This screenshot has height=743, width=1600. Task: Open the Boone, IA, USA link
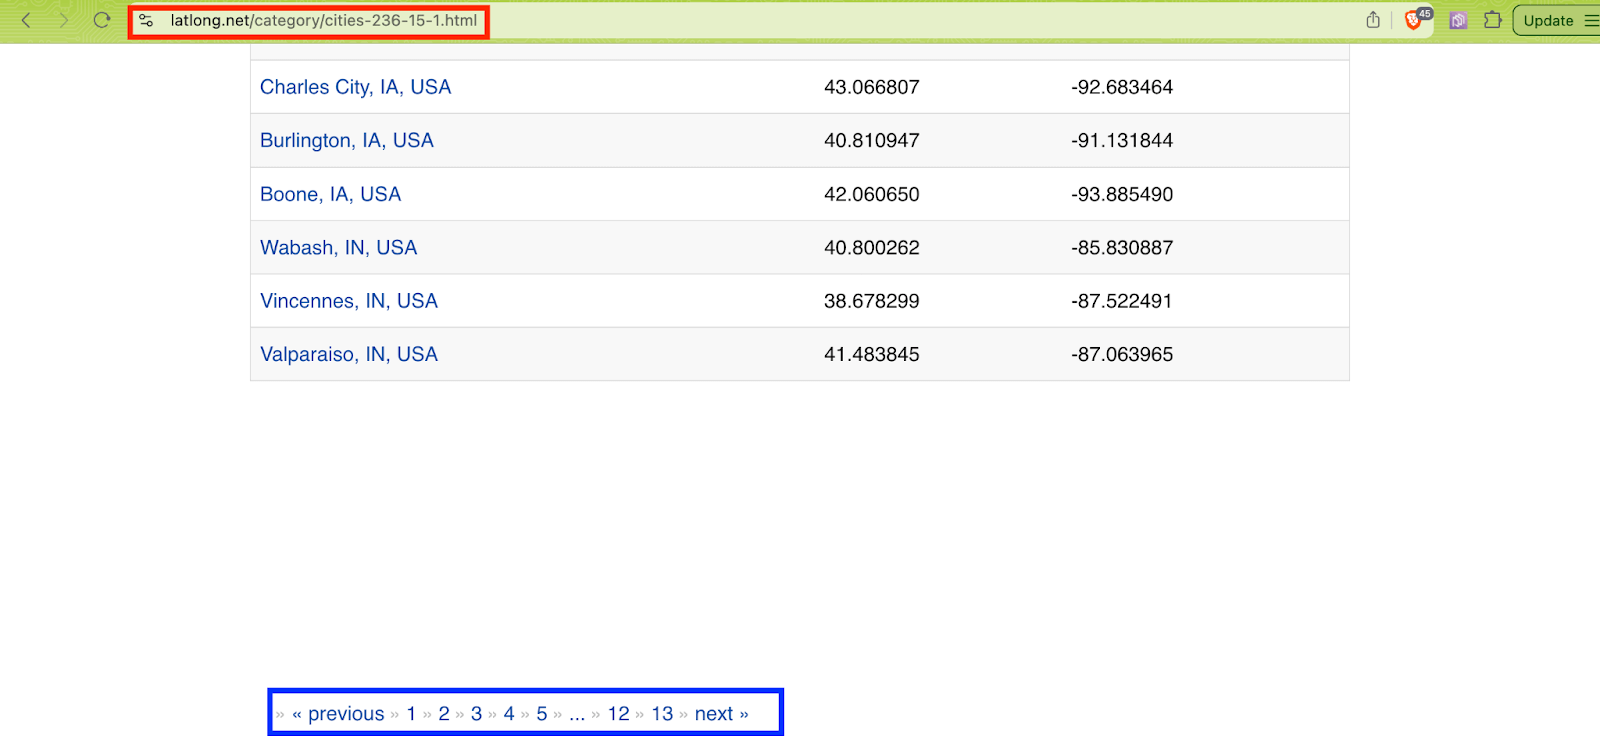point(330,194)
